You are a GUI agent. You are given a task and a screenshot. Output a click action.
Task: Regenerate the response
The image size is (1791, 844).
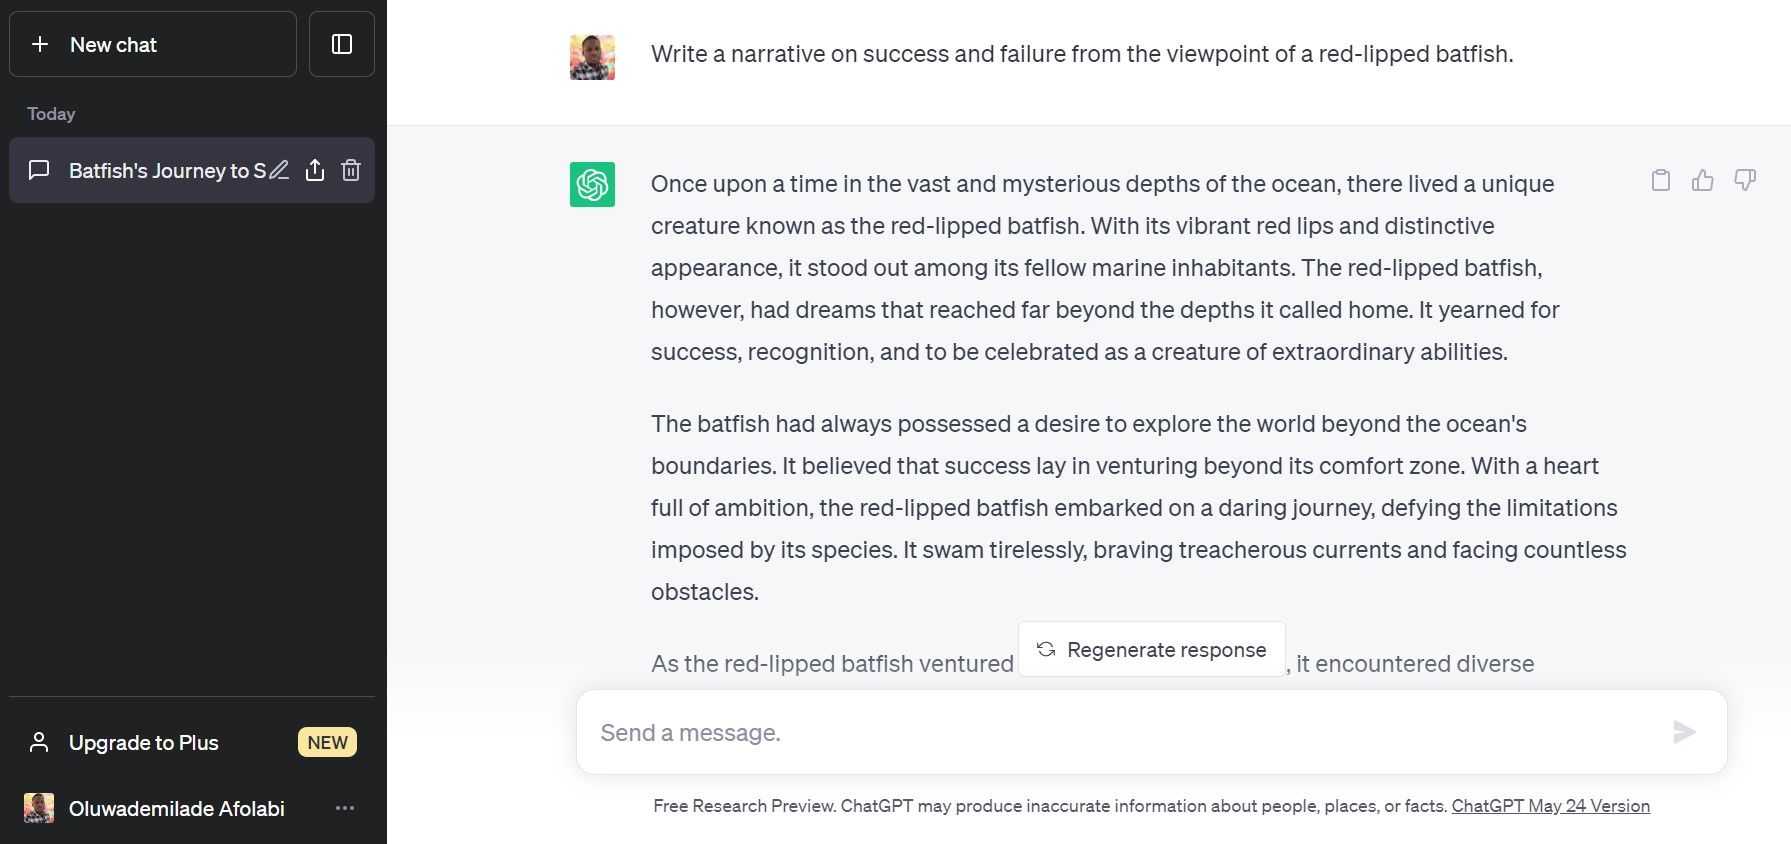pyautogui.click(x=1152, y=649)
